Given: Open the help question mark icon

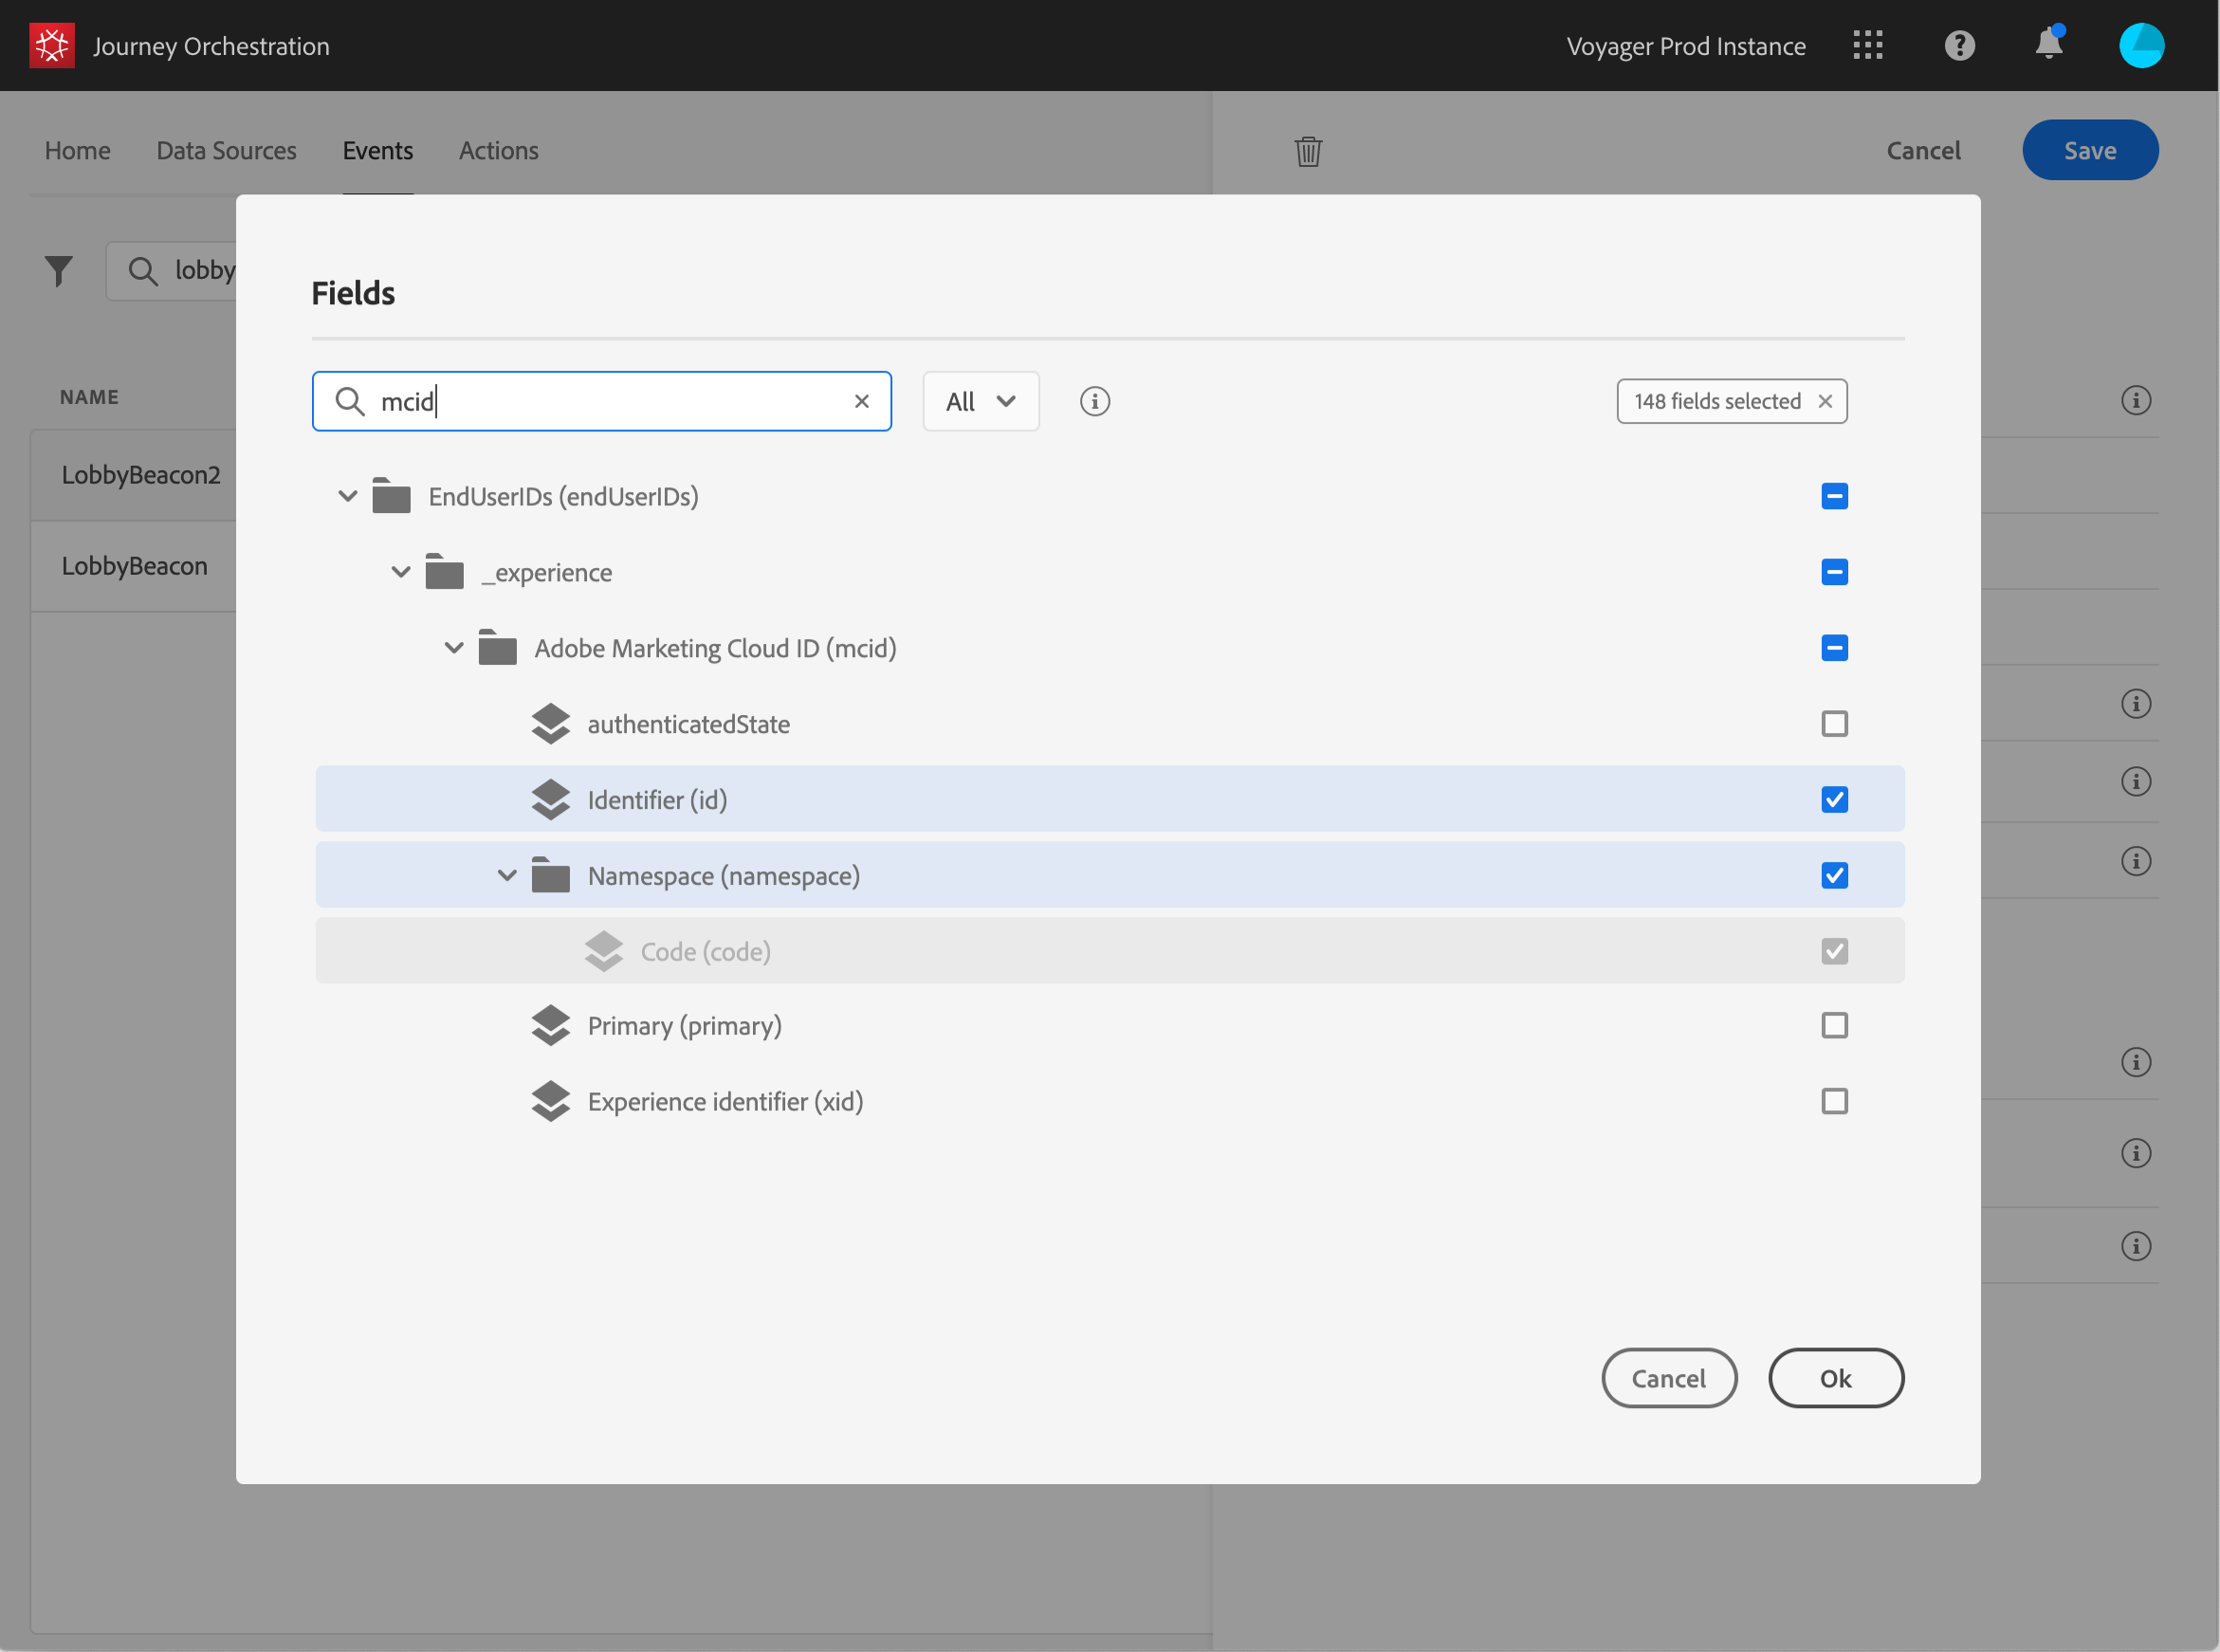Looking at the screenshot, I should click(x=1959, y=46).
